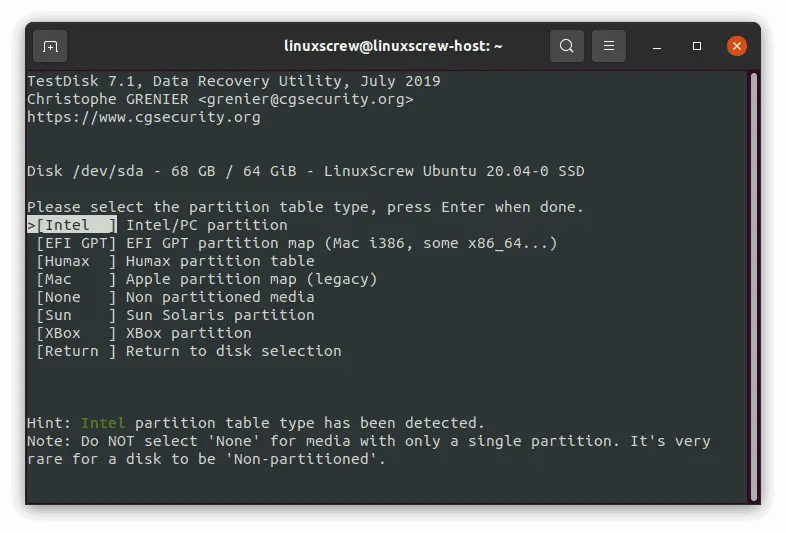Click 'Return to disk selection' description text

(x=234, y=351)
